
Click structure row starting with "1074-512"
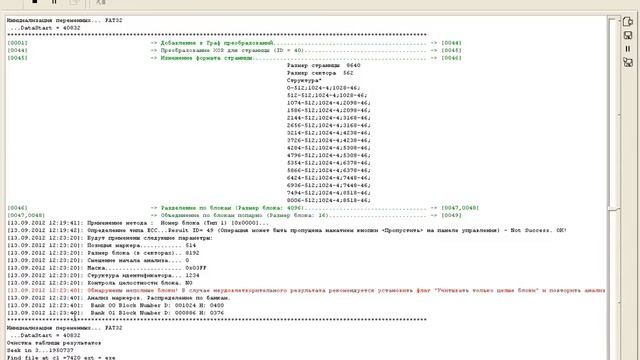click(x=329, y=103)
